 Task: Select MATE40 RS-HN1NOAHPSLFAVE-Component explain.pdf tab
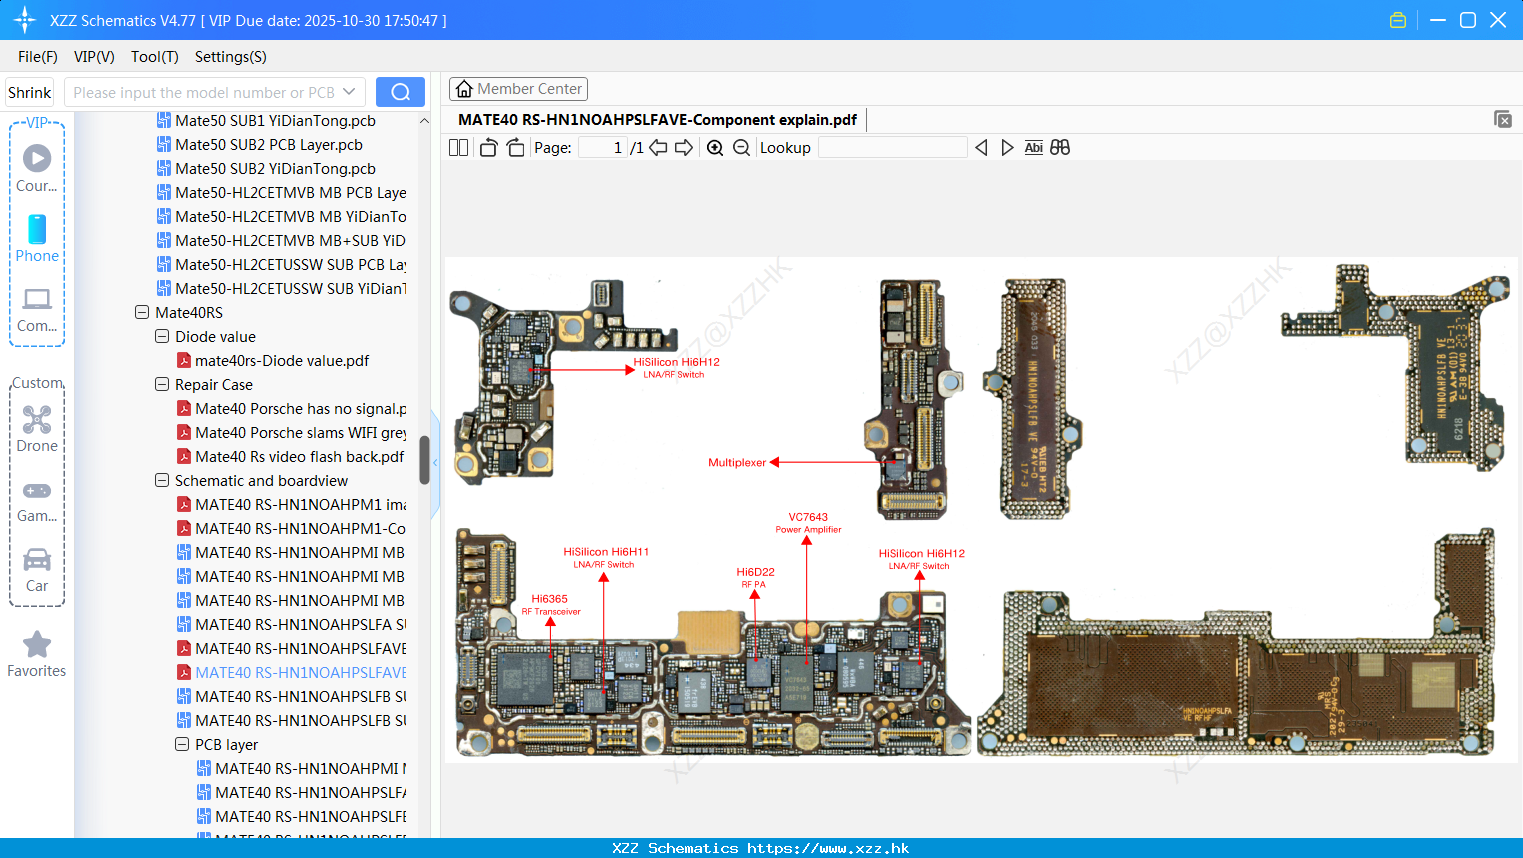click(x=657, y=120)
